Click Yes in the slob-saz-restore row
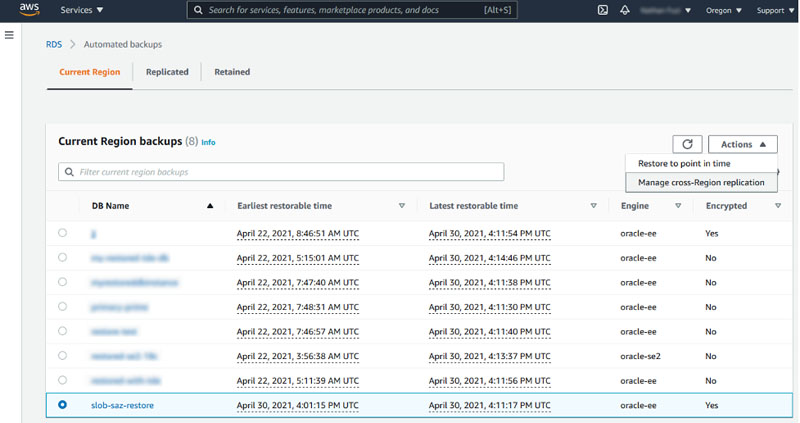This screenshot has height=423, width=800. pos(712,405)
